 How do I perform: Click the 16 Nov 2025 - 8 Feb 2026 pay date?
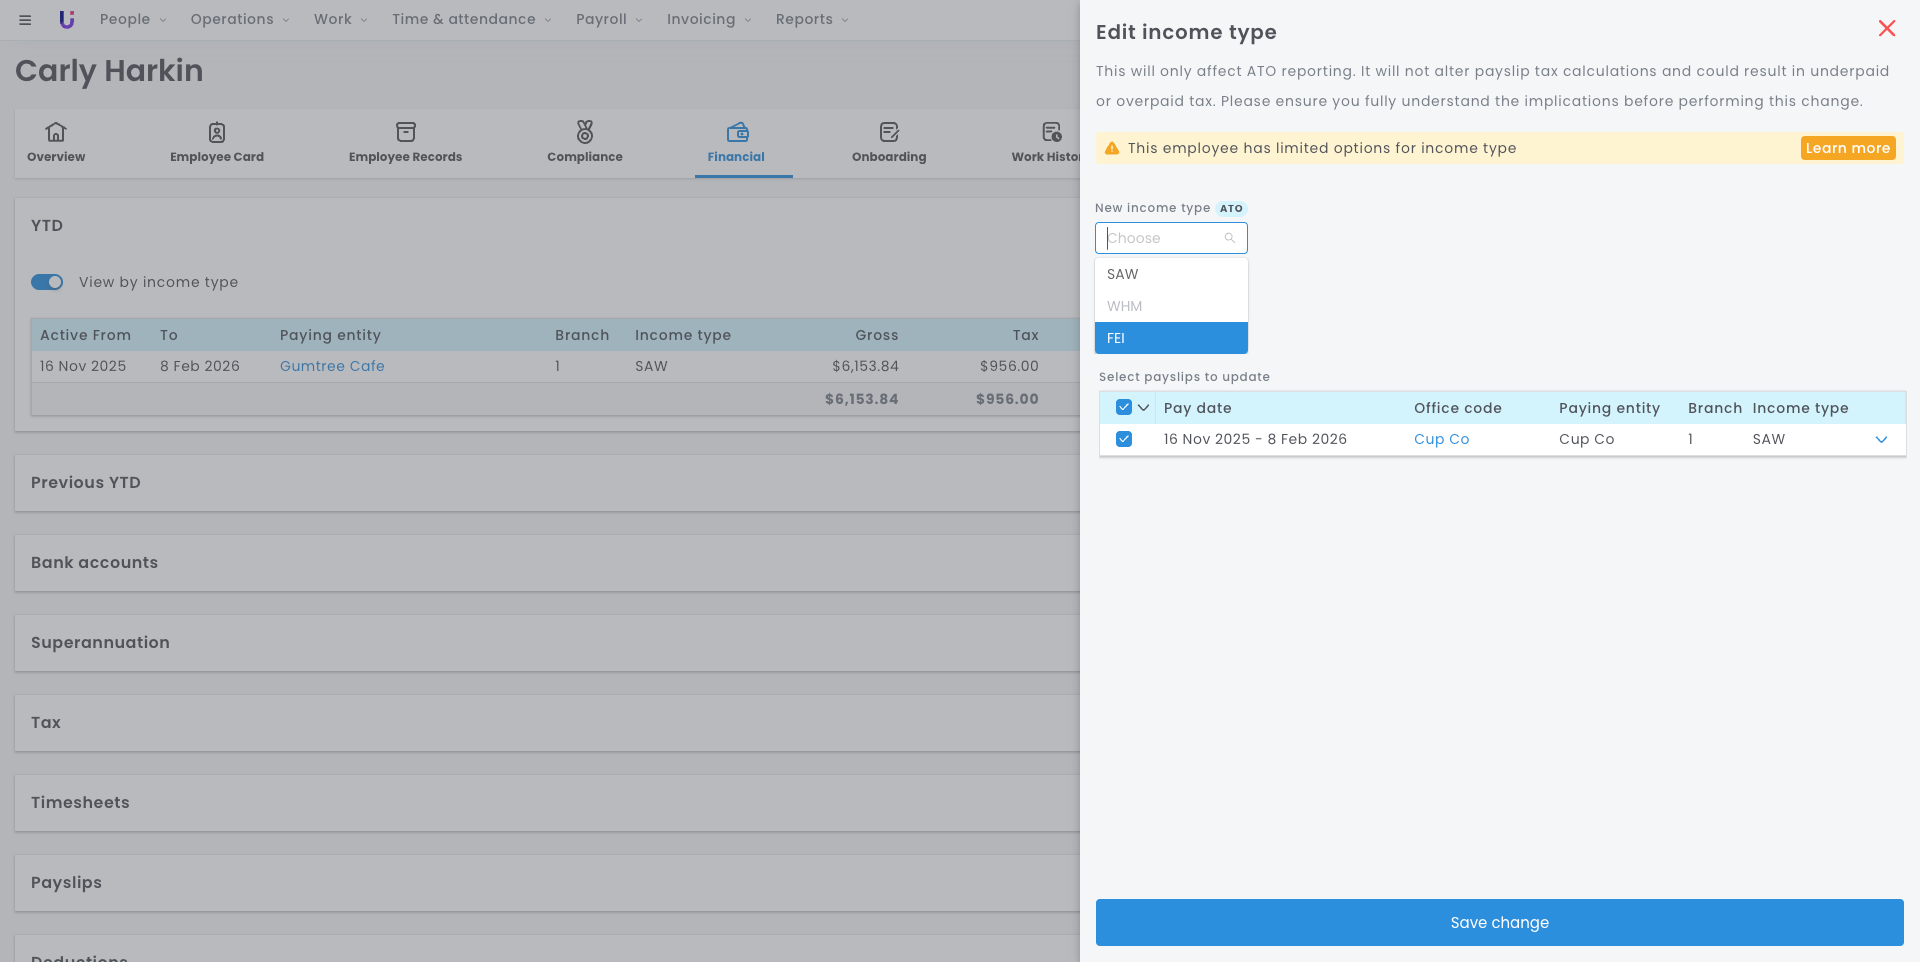[1255, 439]
